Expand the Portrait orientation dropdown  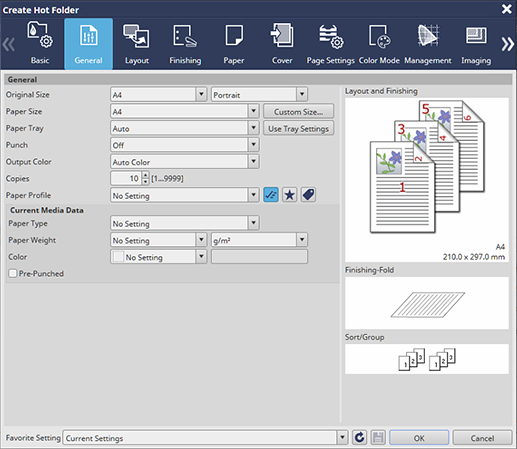[x=302, y=94]
